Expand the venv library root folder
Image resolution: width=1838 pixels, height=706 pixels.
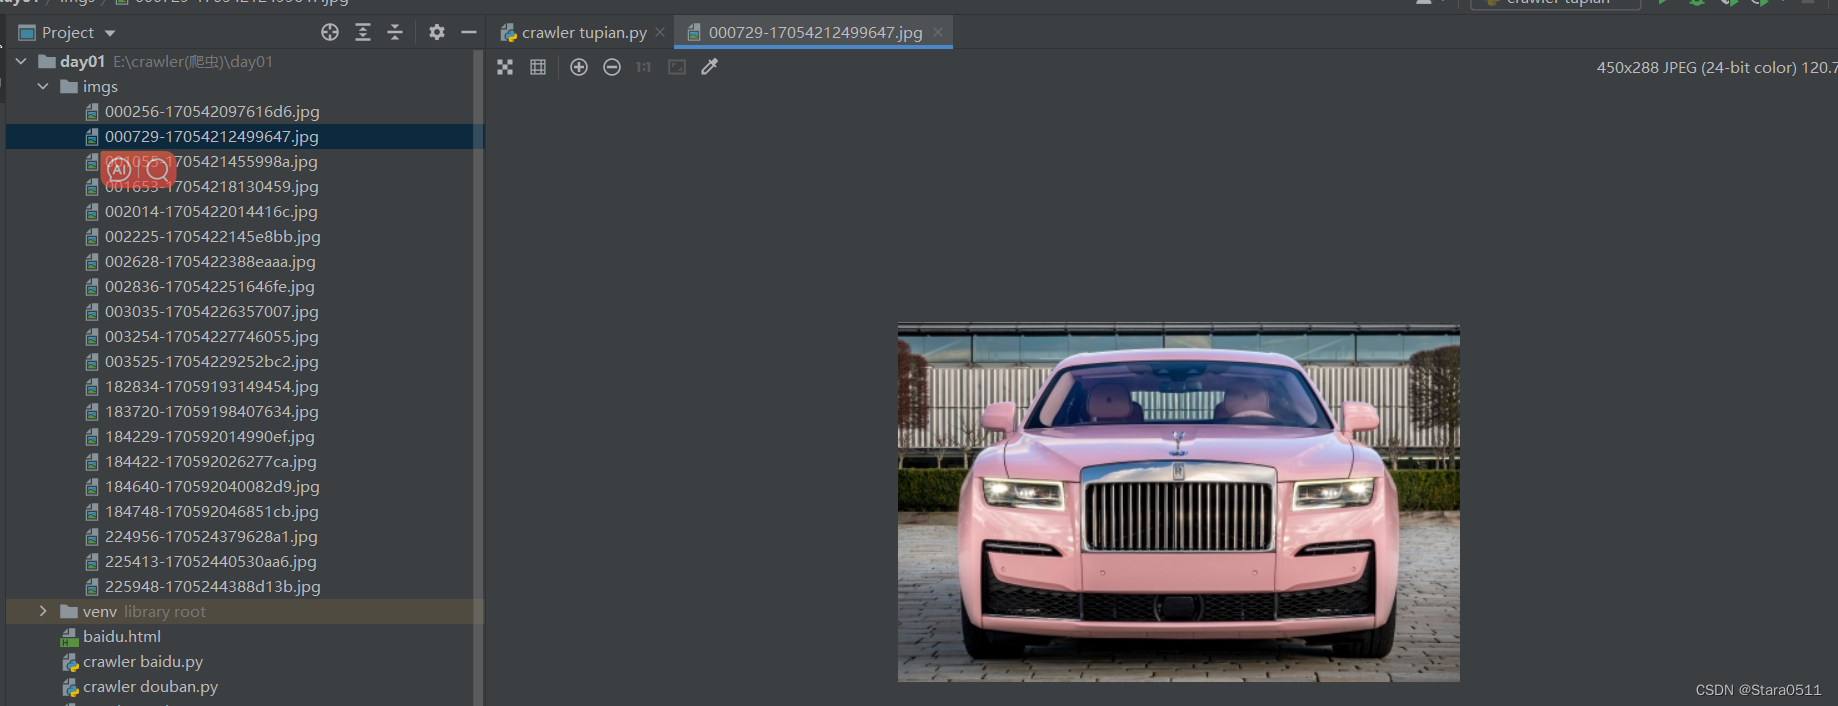(43, 611)
